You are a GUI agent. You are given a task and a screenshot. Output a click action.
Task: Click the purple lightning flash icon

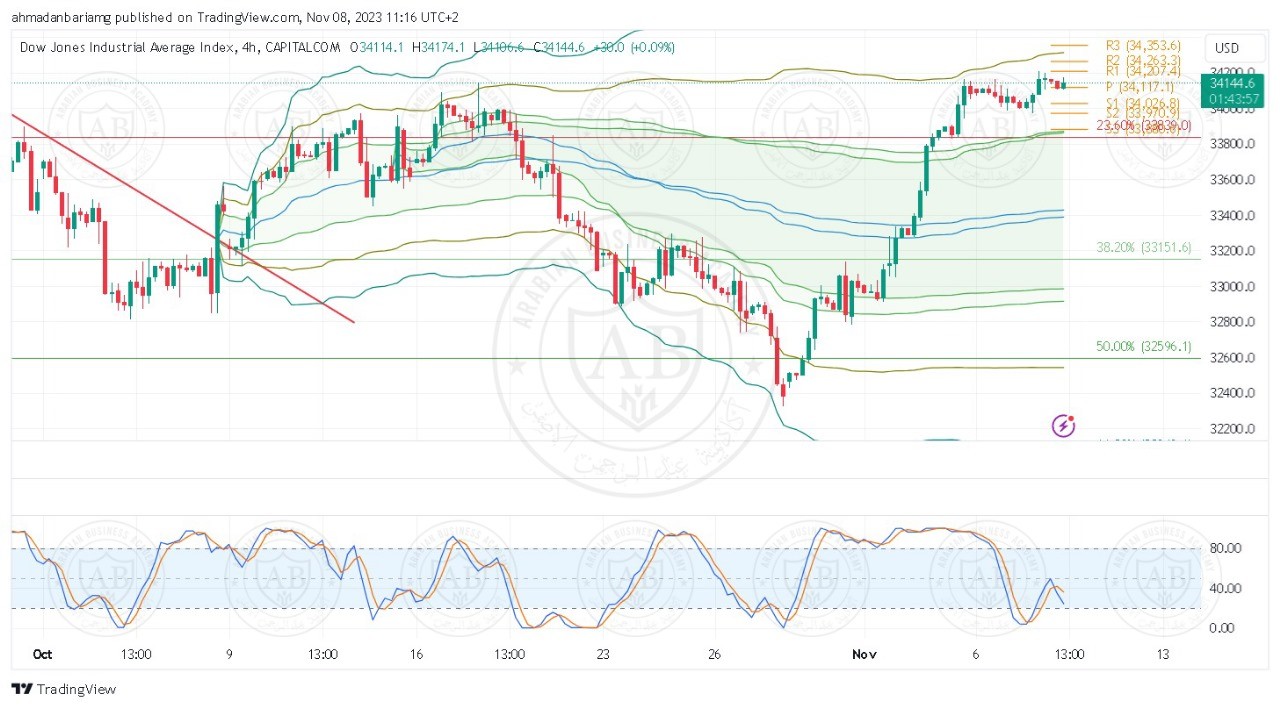point(1064,427)
